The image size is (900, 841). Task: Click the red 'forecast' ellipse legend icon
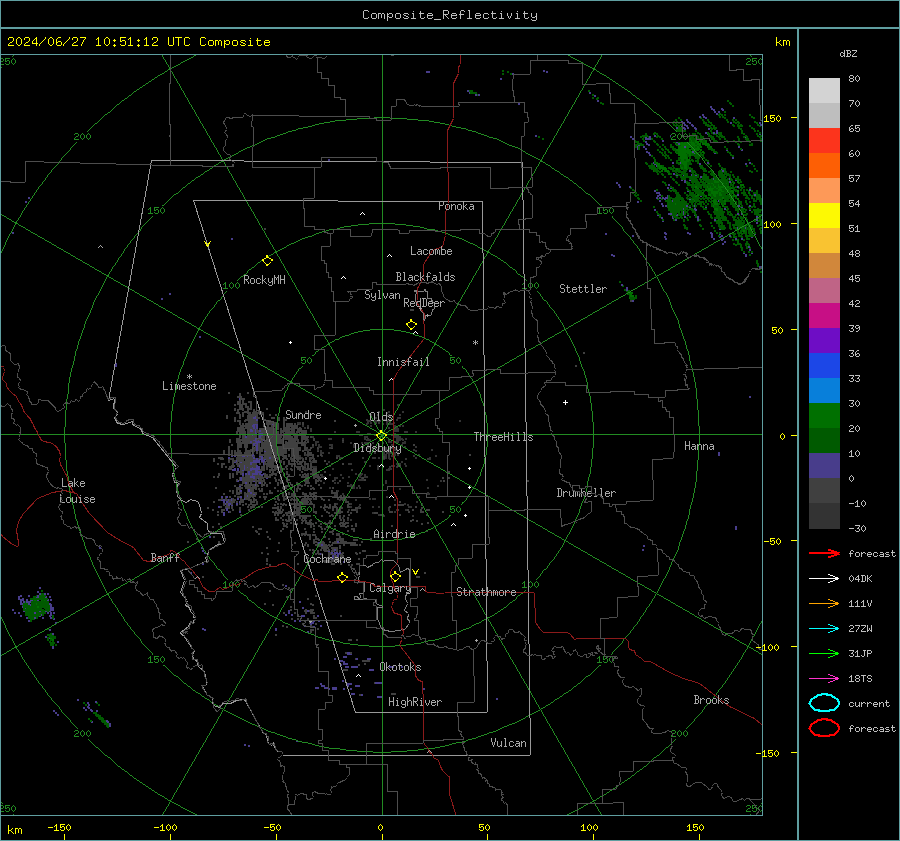(x=824, y=728)
